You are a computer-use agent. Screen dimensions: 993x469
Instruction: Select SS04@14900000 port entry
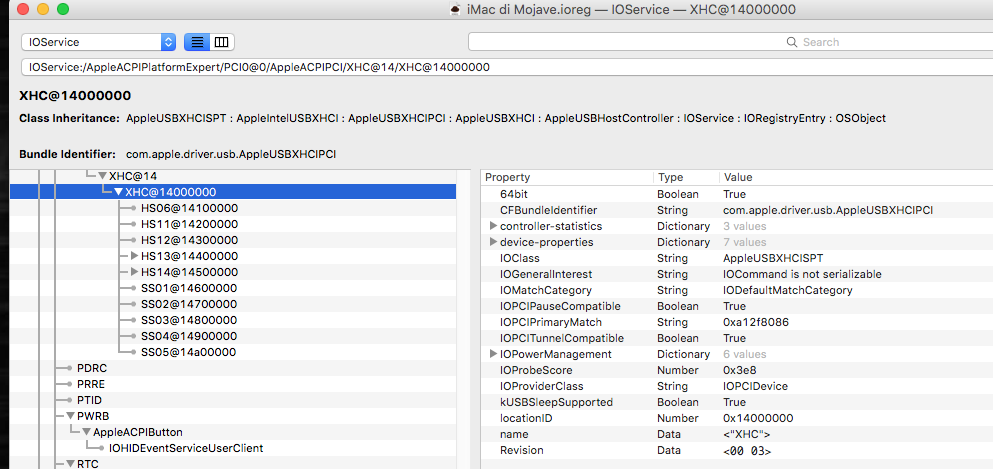point(189,336)
